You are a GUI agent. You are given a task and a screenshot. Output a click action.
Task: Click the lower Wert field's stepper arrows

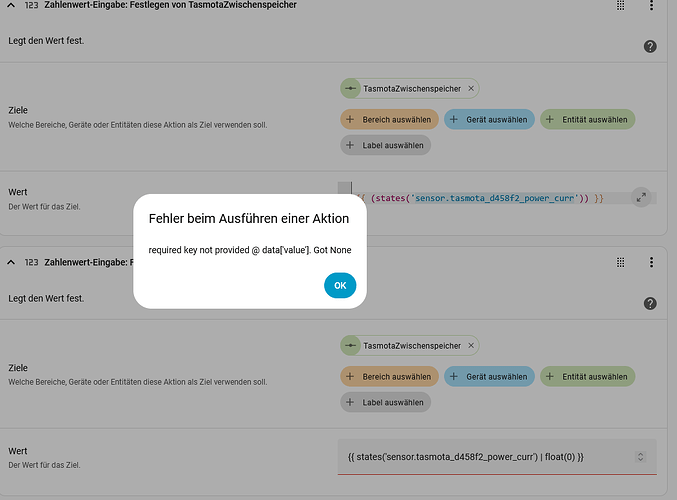coord(641,456)
